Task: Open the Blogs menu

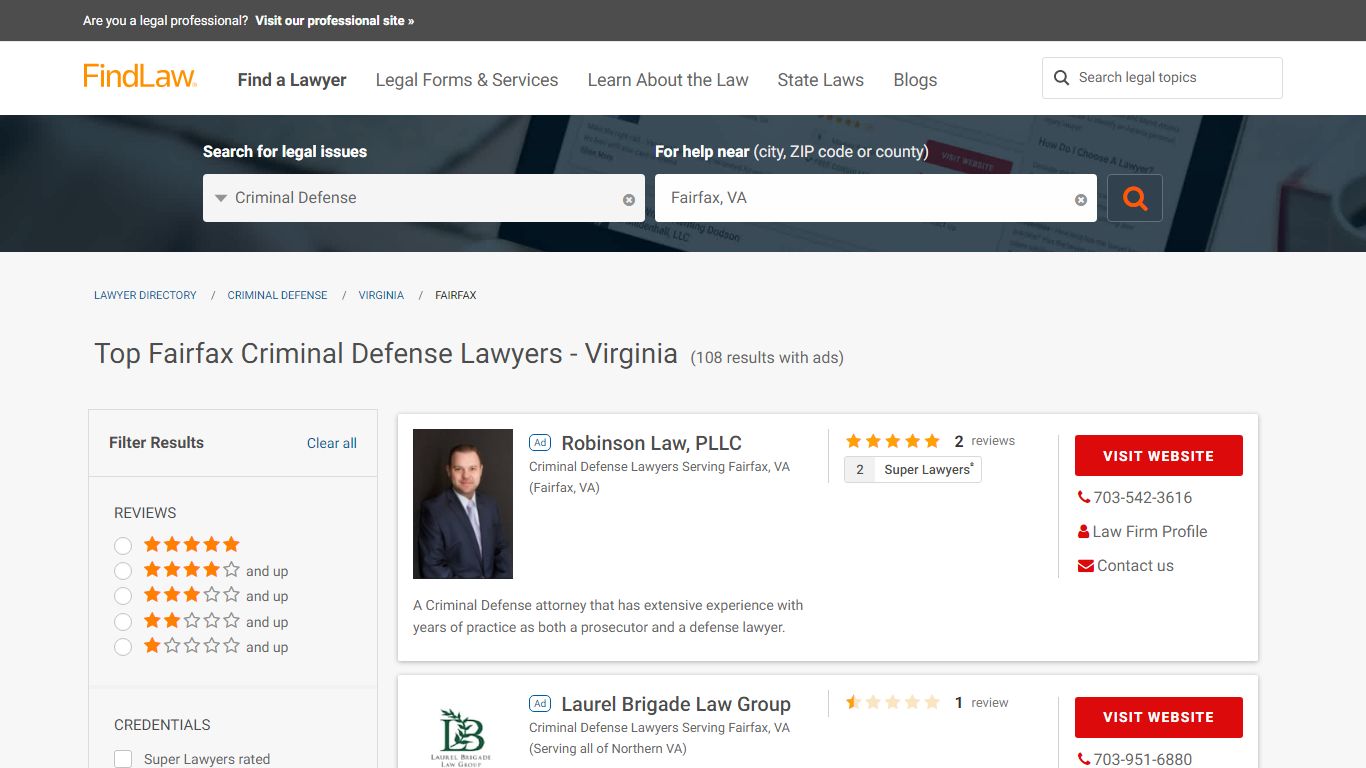Action: 915,80
